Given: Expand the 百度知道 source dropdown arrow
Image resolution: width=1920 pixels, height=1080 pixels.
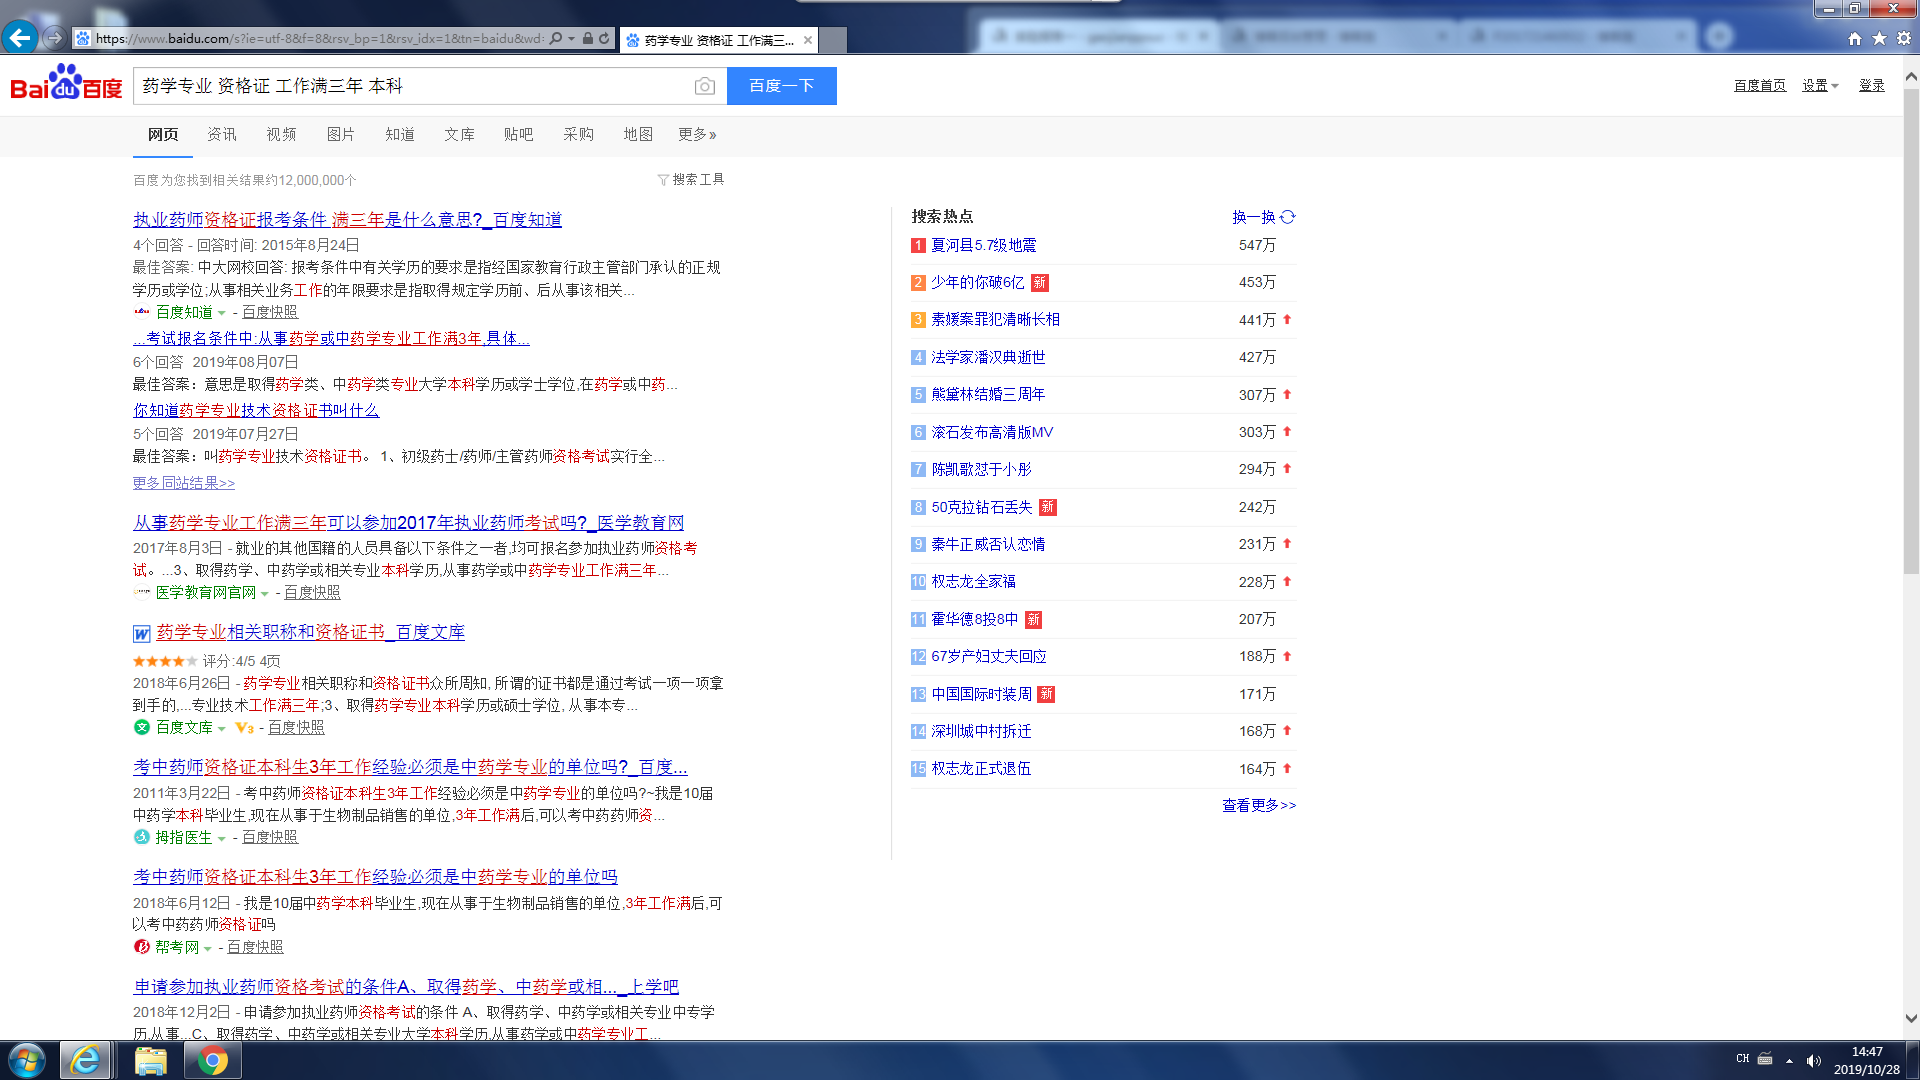Looking at the screenshot, I should 222,314.
